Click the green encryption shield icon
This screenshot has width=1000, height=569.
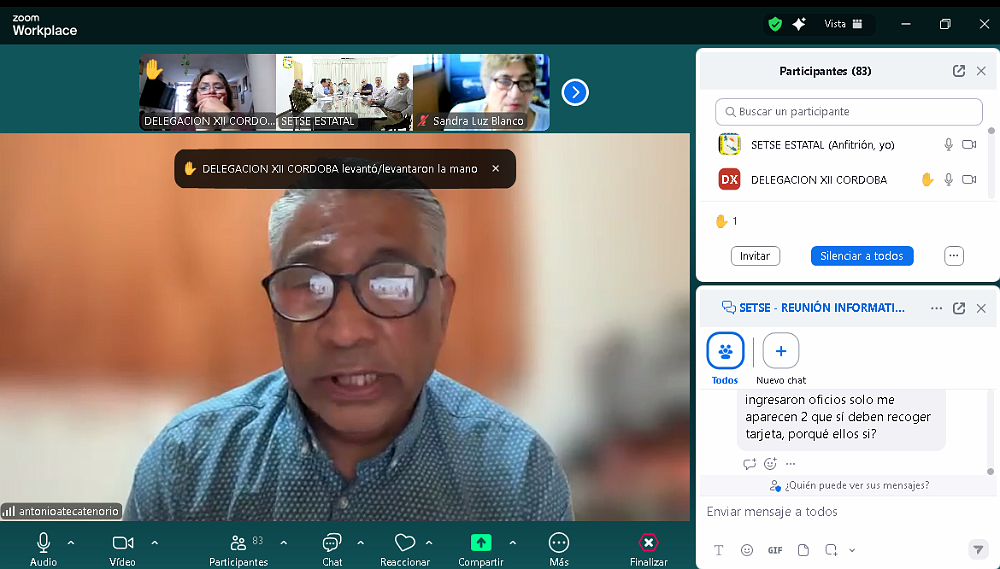[x=775, y=24]
